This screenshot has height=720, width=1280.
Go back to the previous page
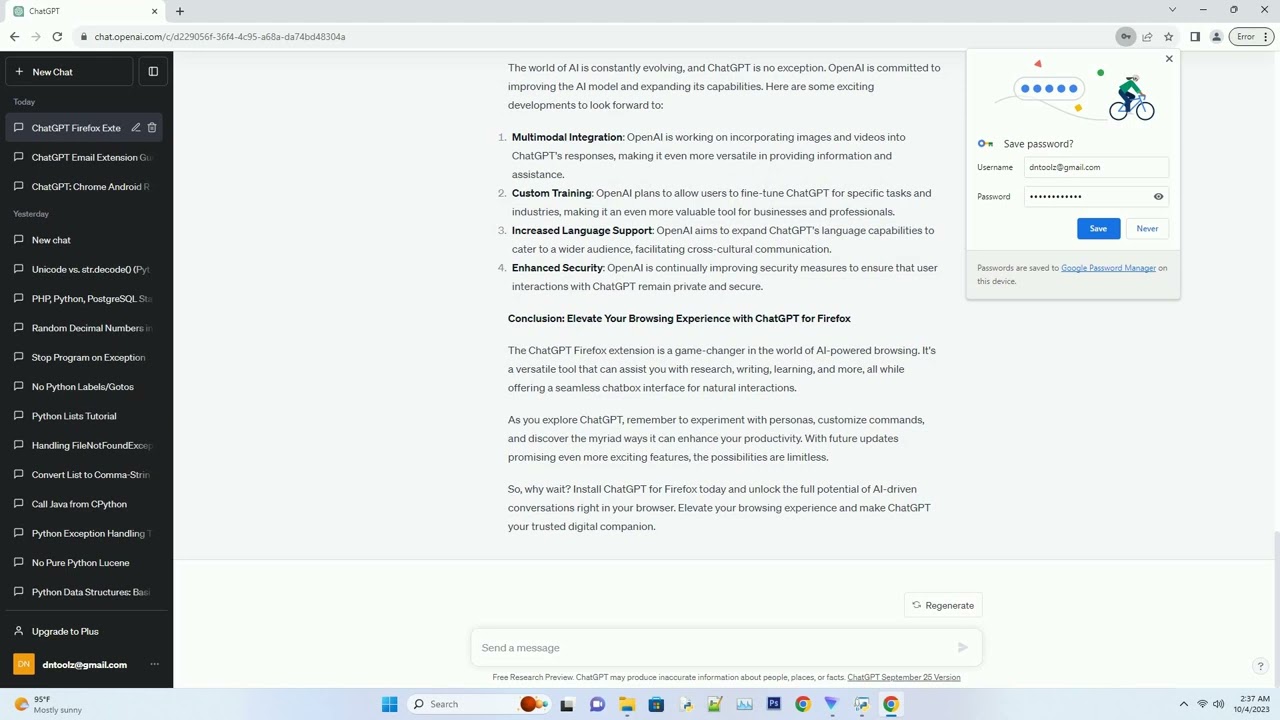(x=14, y=37)
